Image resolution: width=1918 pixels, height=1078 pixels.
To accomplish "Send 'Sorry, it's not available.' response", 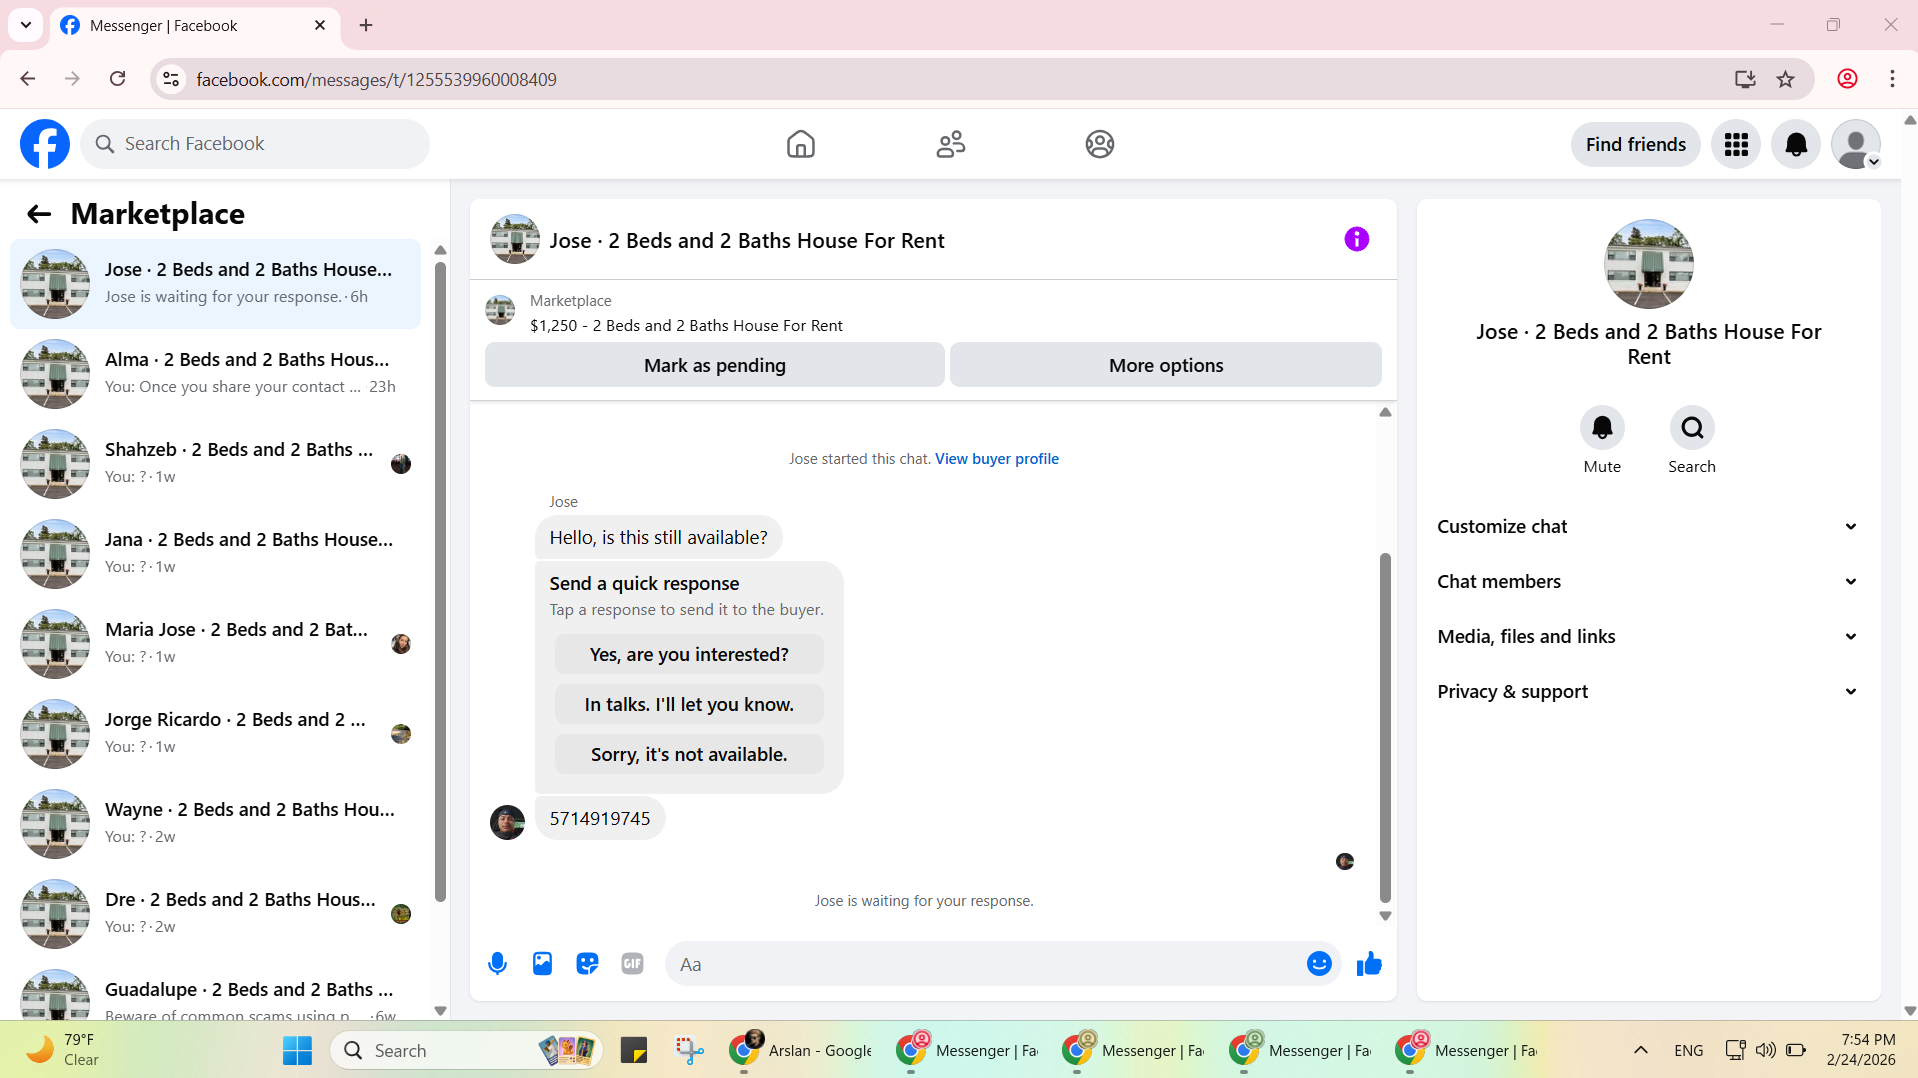I will [x=689, y=755].
